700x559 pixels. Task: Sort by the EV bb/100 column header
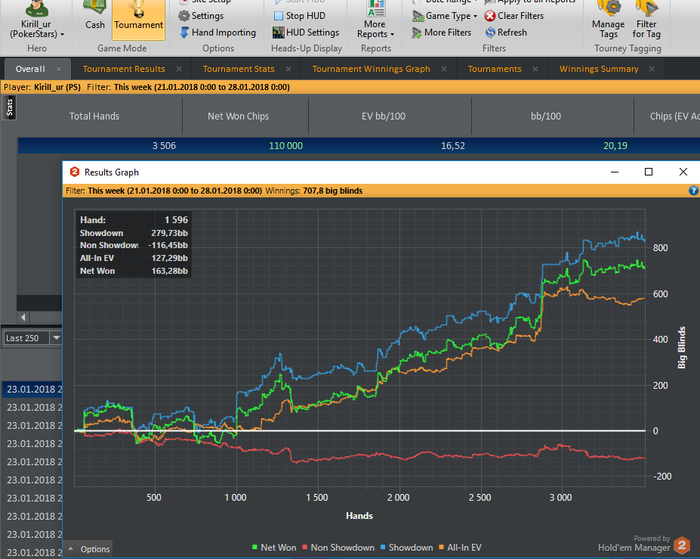pos(383,116)
